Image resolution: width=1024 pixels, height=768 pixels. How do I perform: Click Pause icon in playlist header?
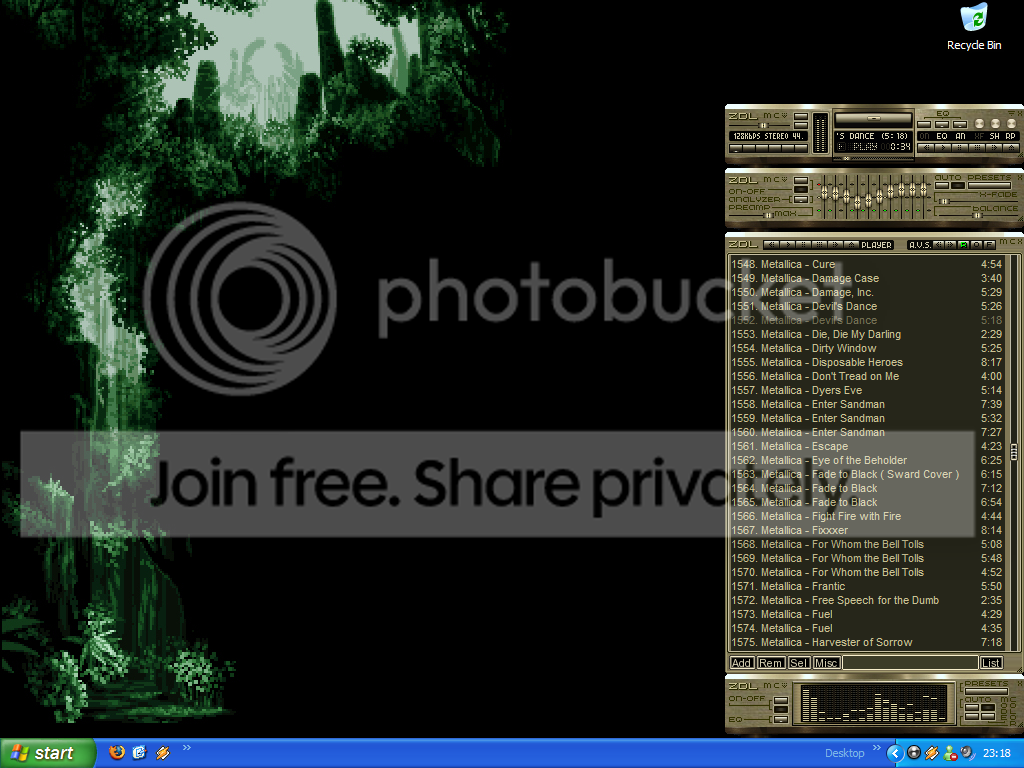[804, 245]
